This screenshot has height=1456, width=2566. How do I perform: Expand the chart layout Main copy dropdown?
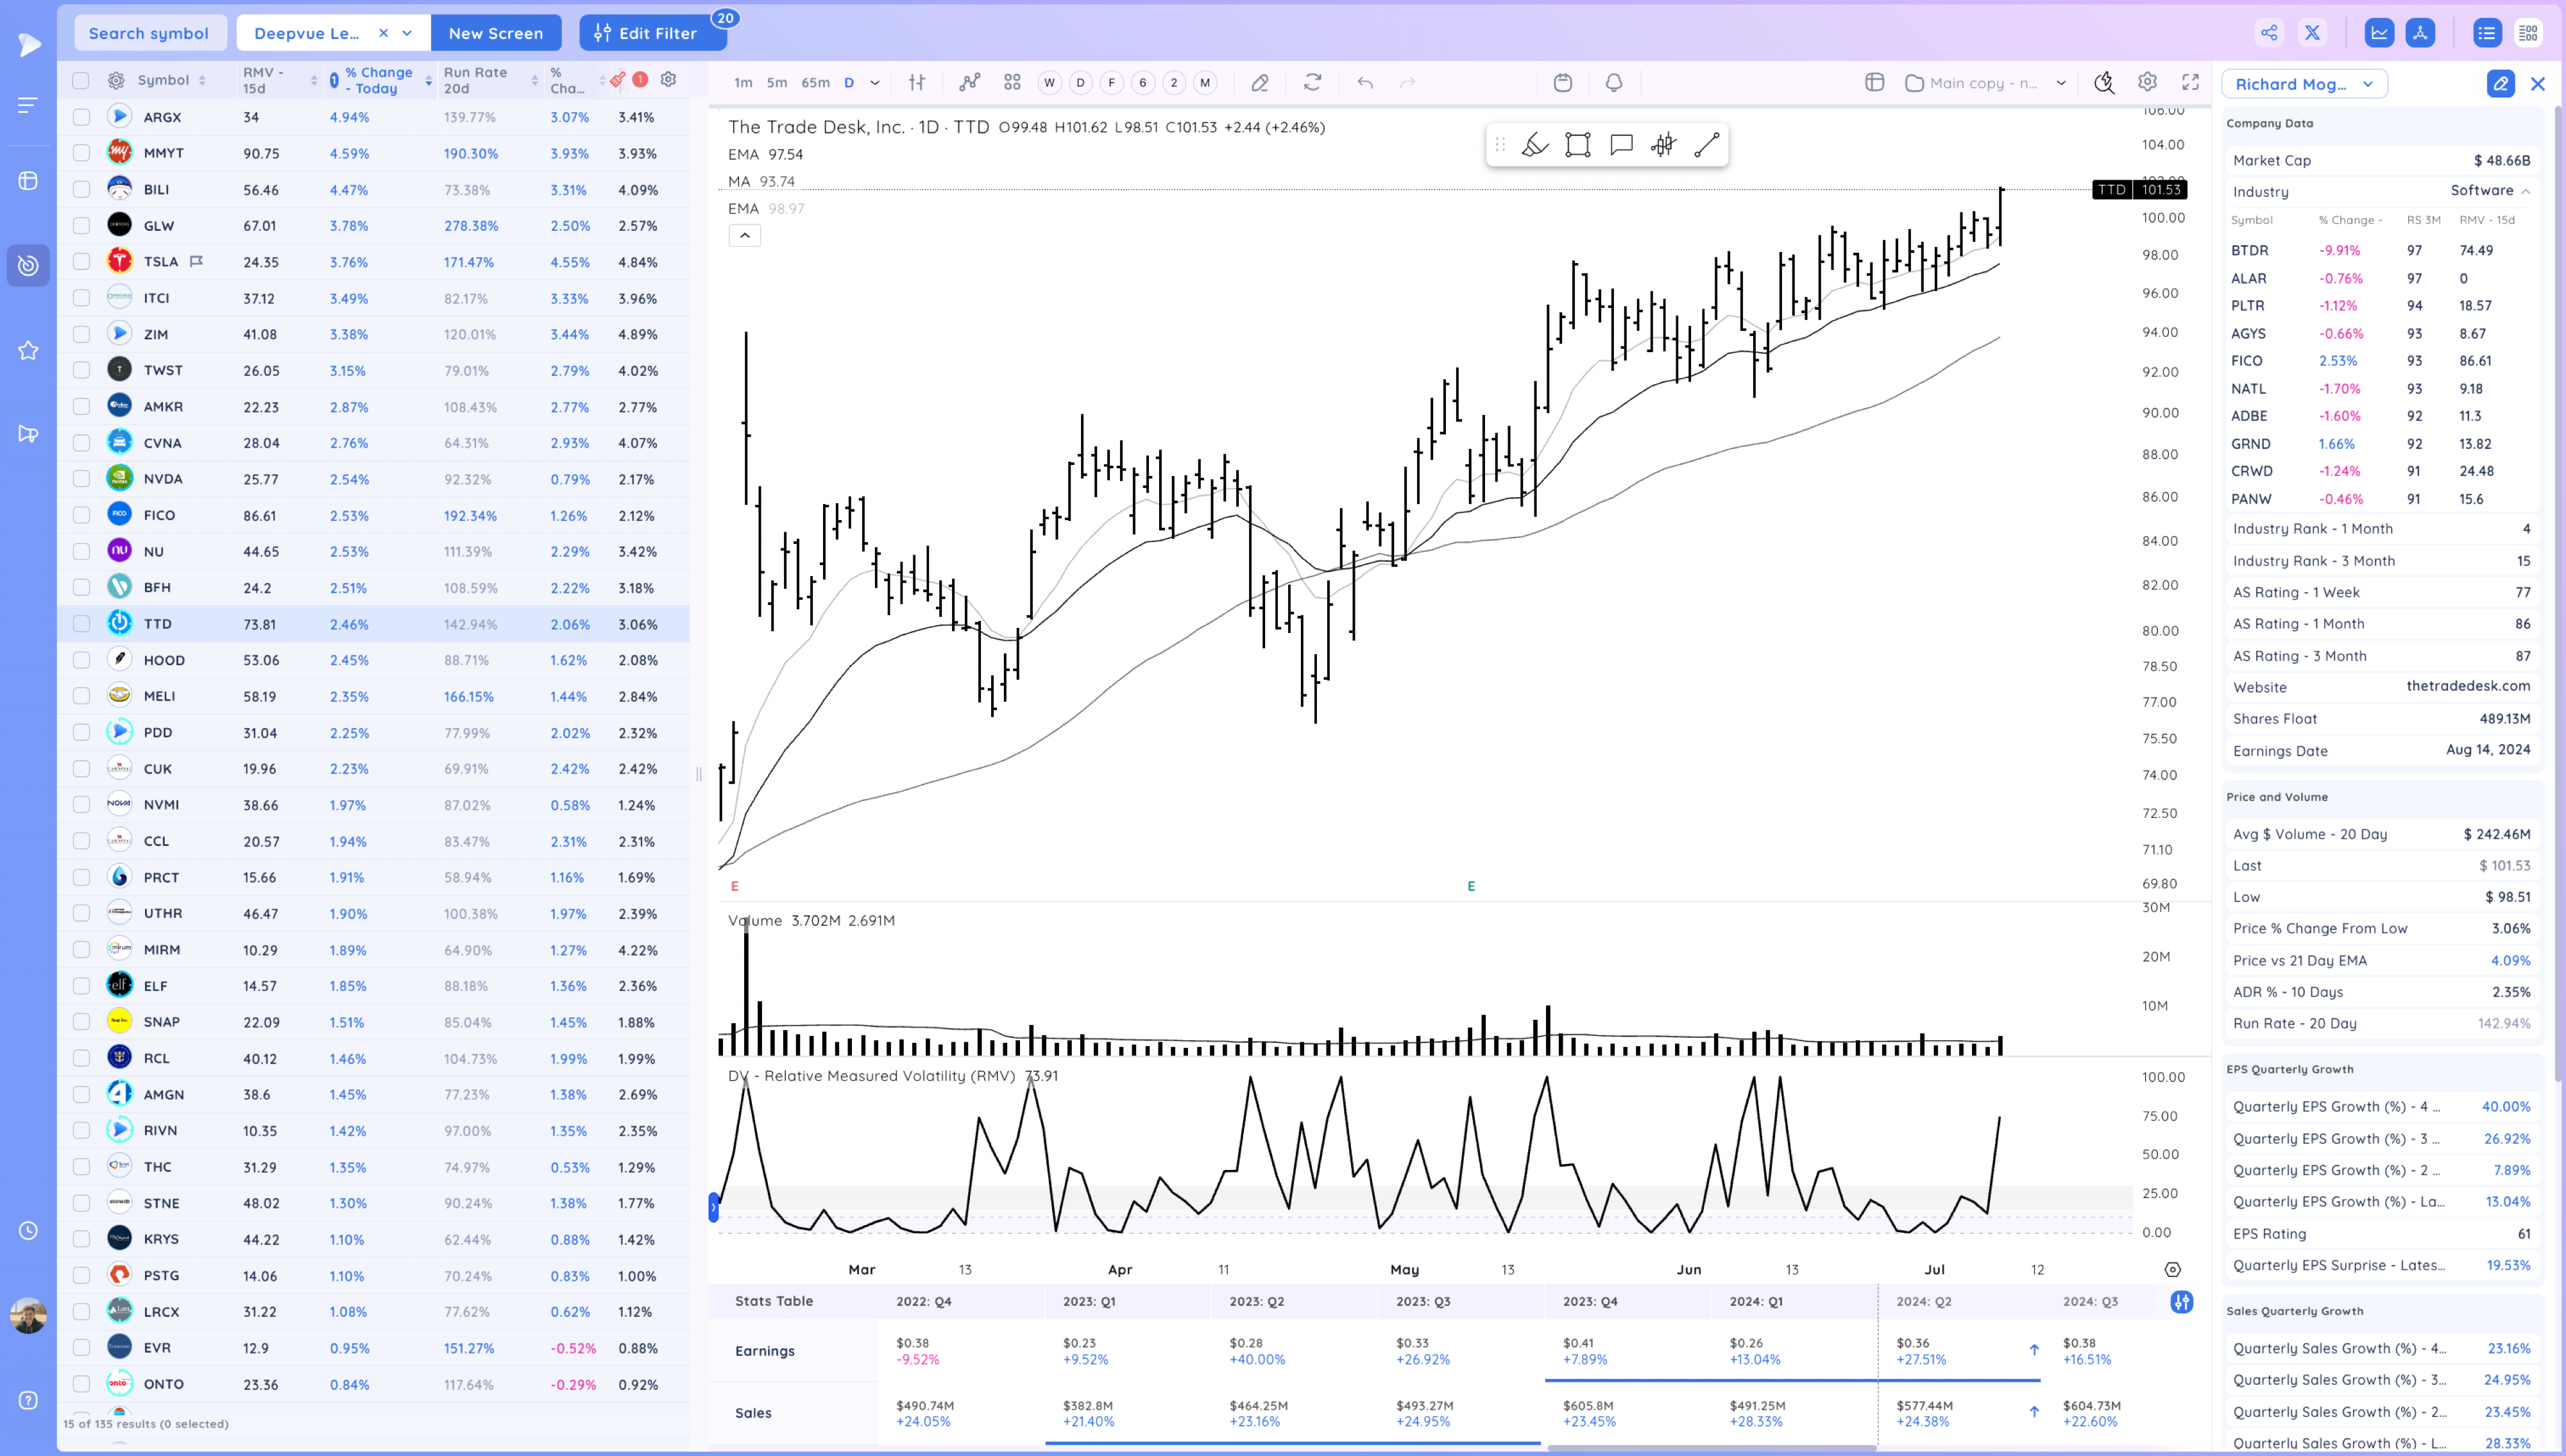click(2061, 83)
